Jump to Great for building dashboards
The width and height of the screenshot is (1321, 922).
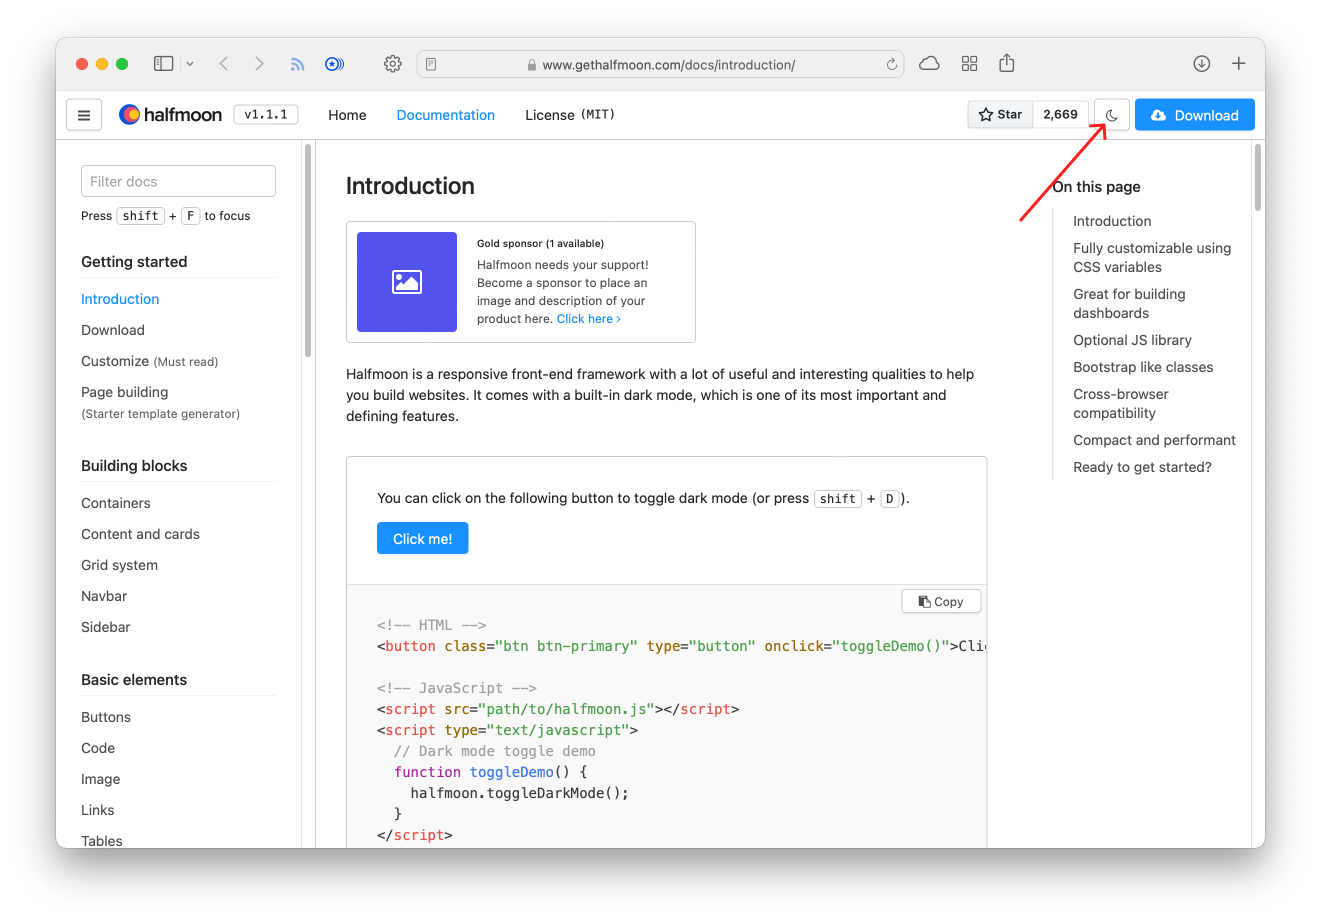pyautogui.click(x=1129, y=303)
